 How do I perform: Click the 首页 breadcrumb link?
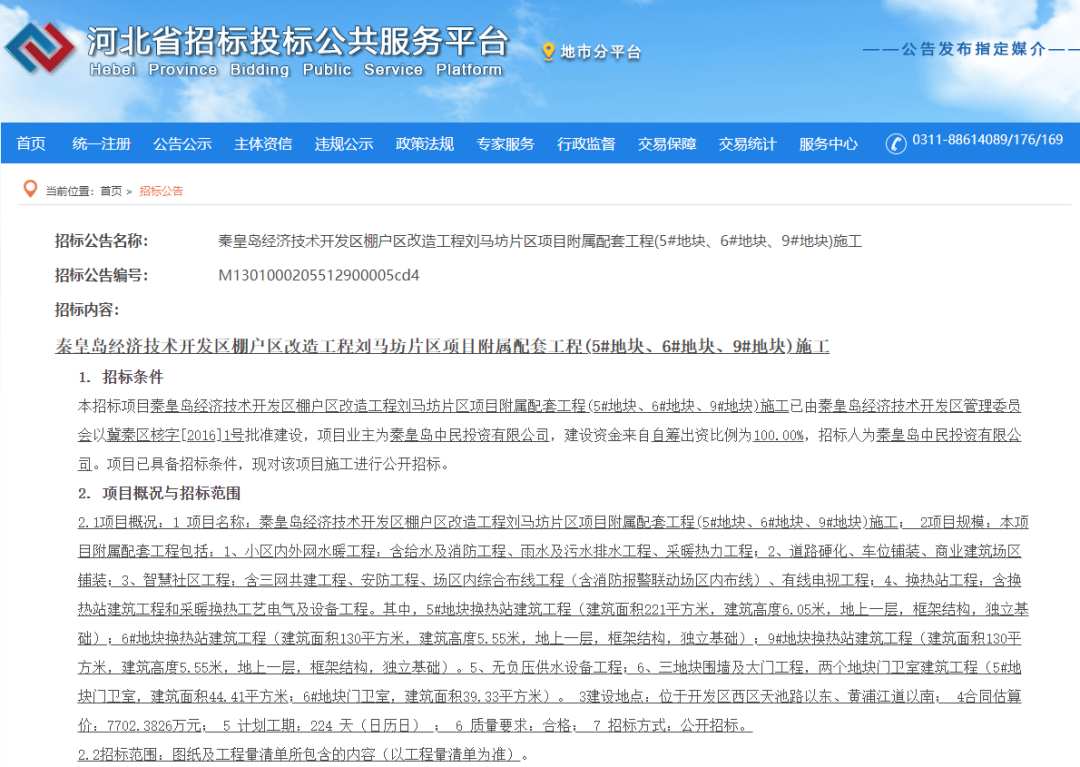pyautogui.click(x=111, y=191)
